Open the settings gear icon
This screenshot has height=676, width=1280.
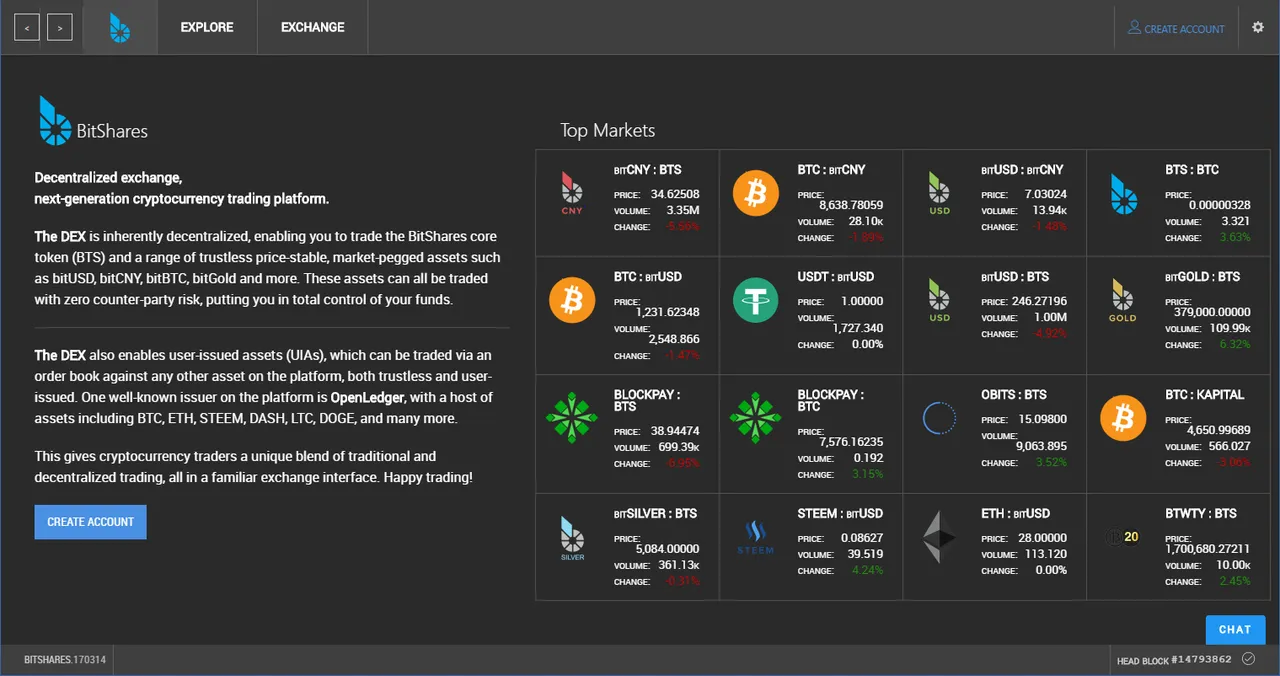1258,28
